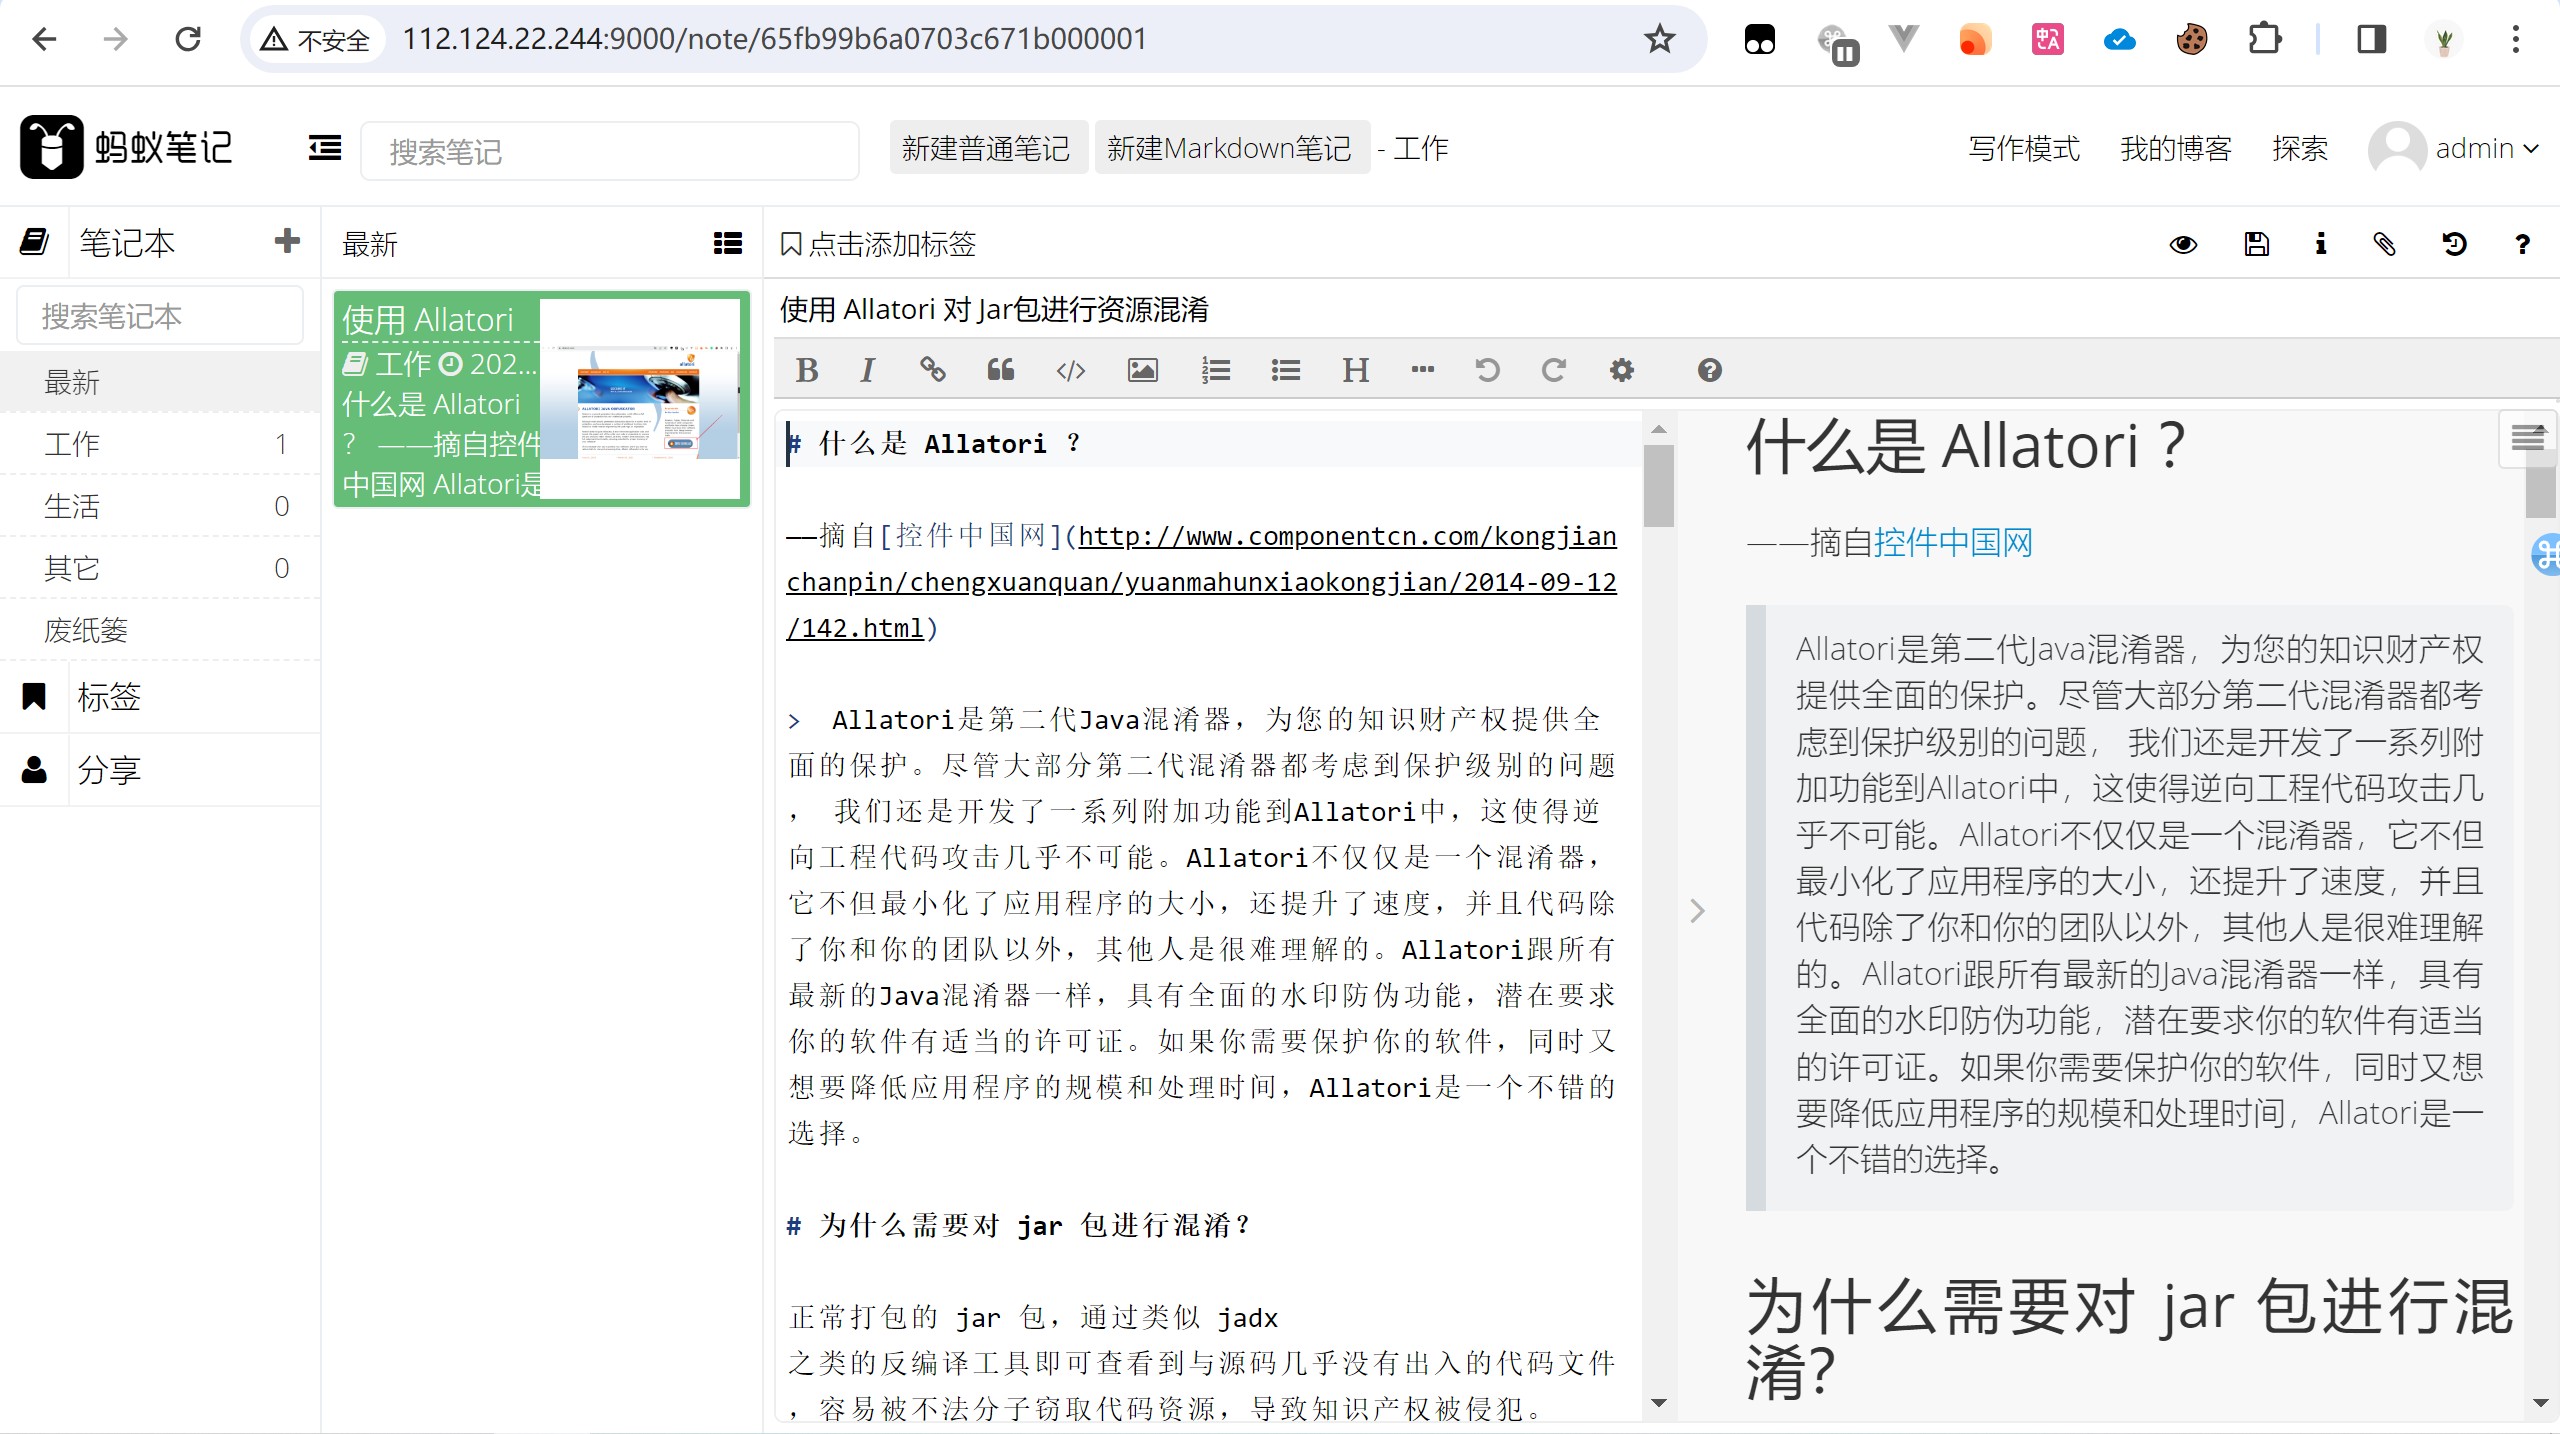Insert a horizontal rule with the ellipsis icon
The image size is (2560, 1434).
click(1422, 370)
